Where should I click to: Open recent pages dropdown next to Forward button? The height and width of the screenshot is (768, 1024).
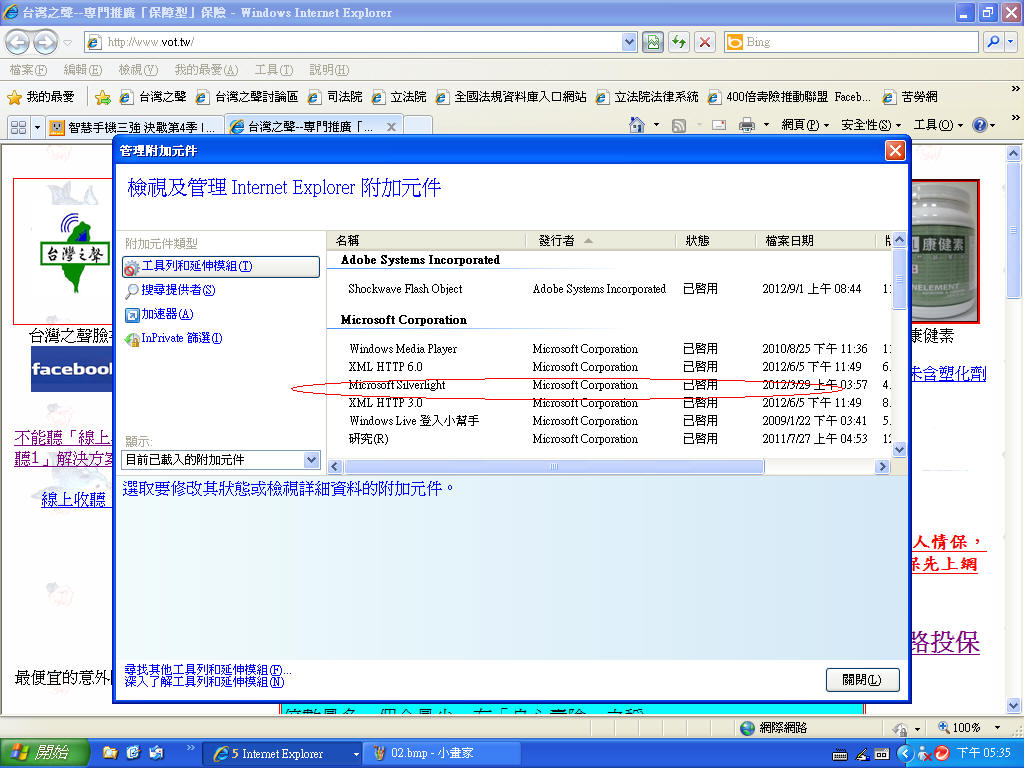[x=68, y=43]
